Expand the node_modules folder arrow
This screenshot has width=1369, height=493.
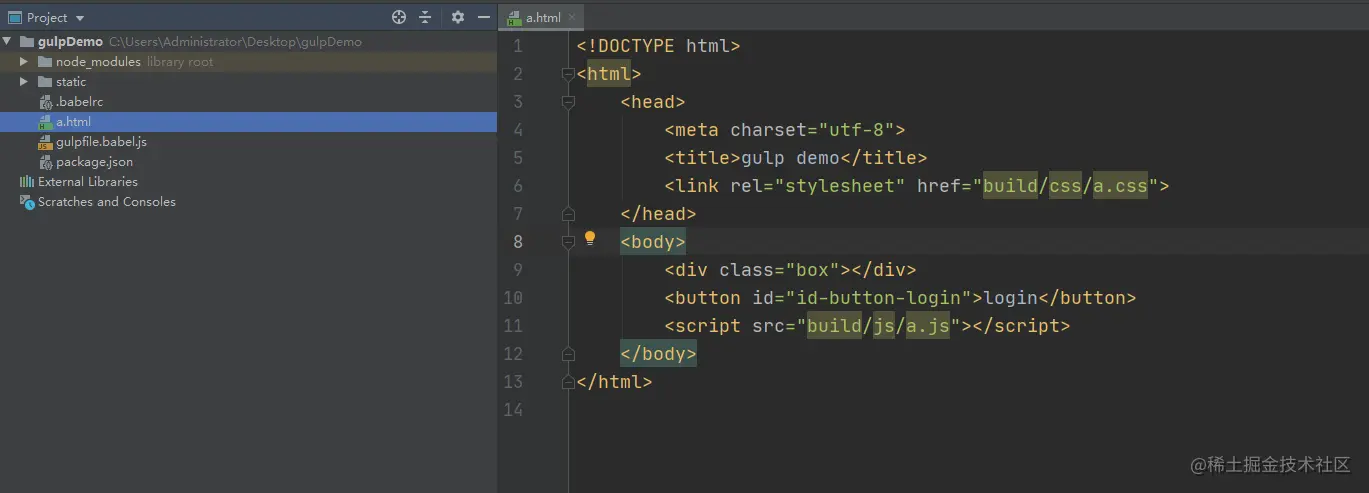[24, 62]
